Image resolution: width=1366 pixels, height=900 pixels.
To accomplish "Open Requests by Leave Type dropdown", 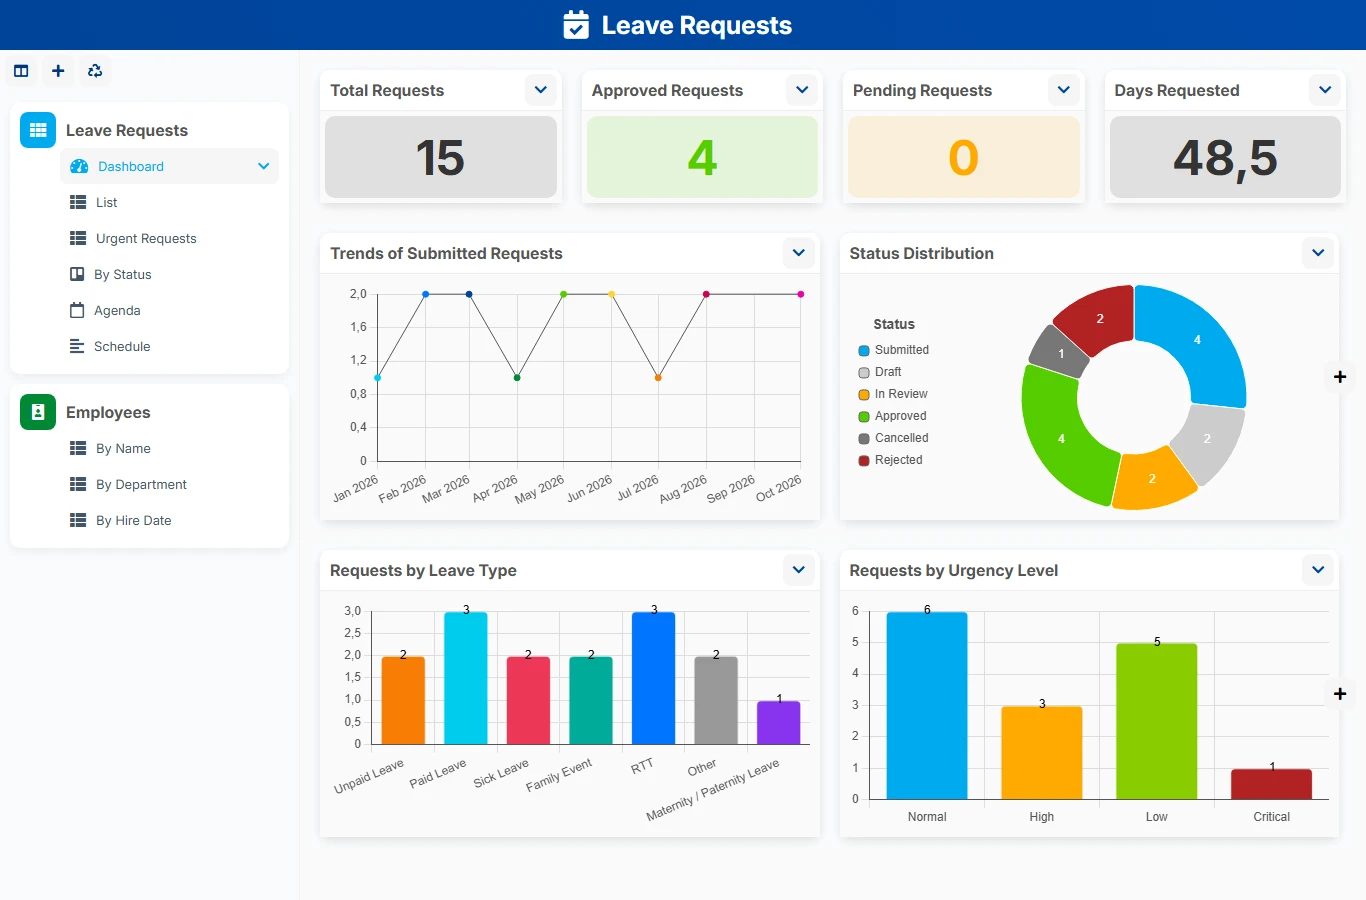I will [x=799, y=570].
